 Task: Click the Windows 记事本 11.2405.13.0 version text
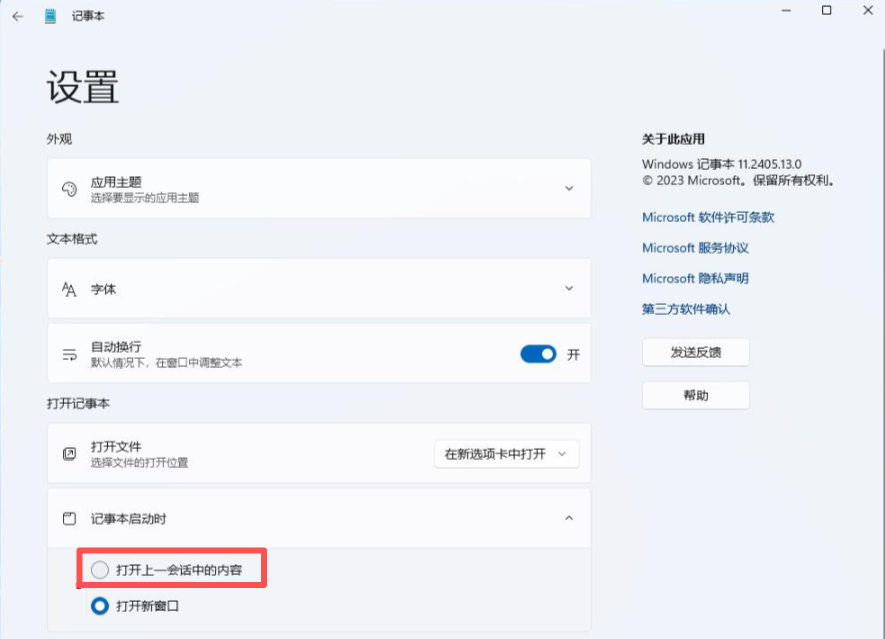721,164
